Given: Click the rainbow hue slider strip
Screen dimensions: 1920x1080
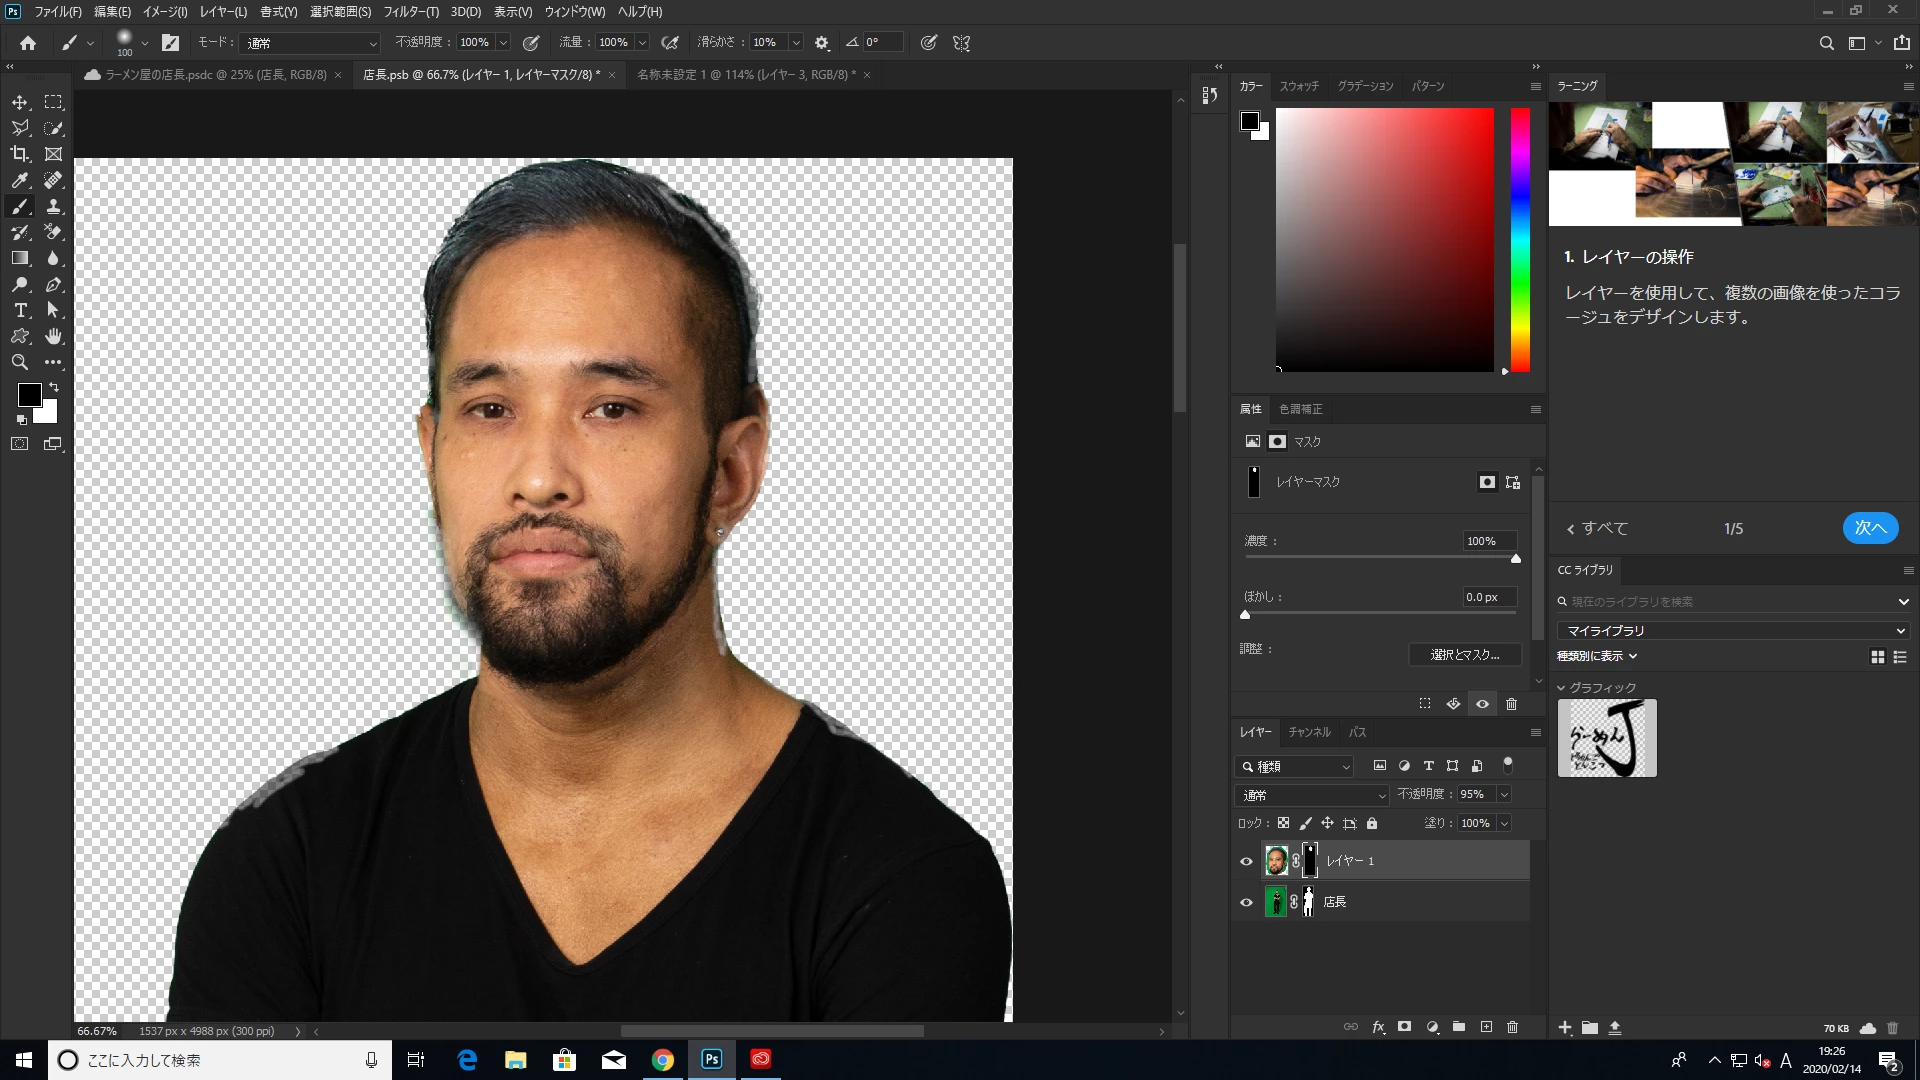Looking at the screenshot, I should point(1520,240).
